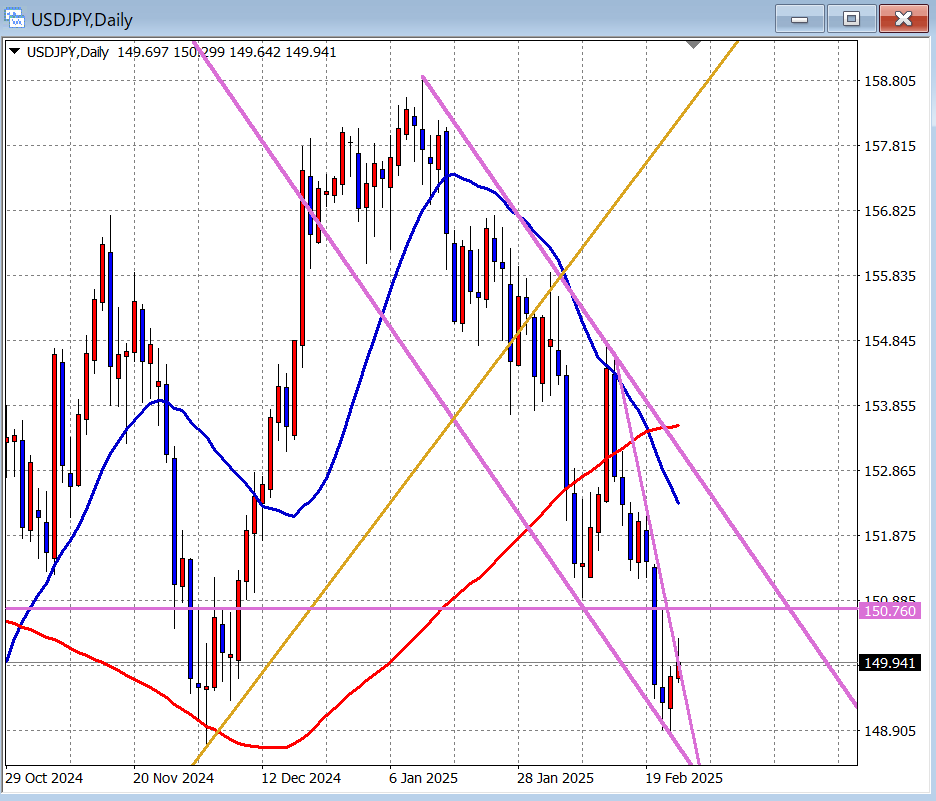The height and width of the screenshot is (801, 936).
Task: Click the pink 150.760 price label
Action: click(889, 611)
